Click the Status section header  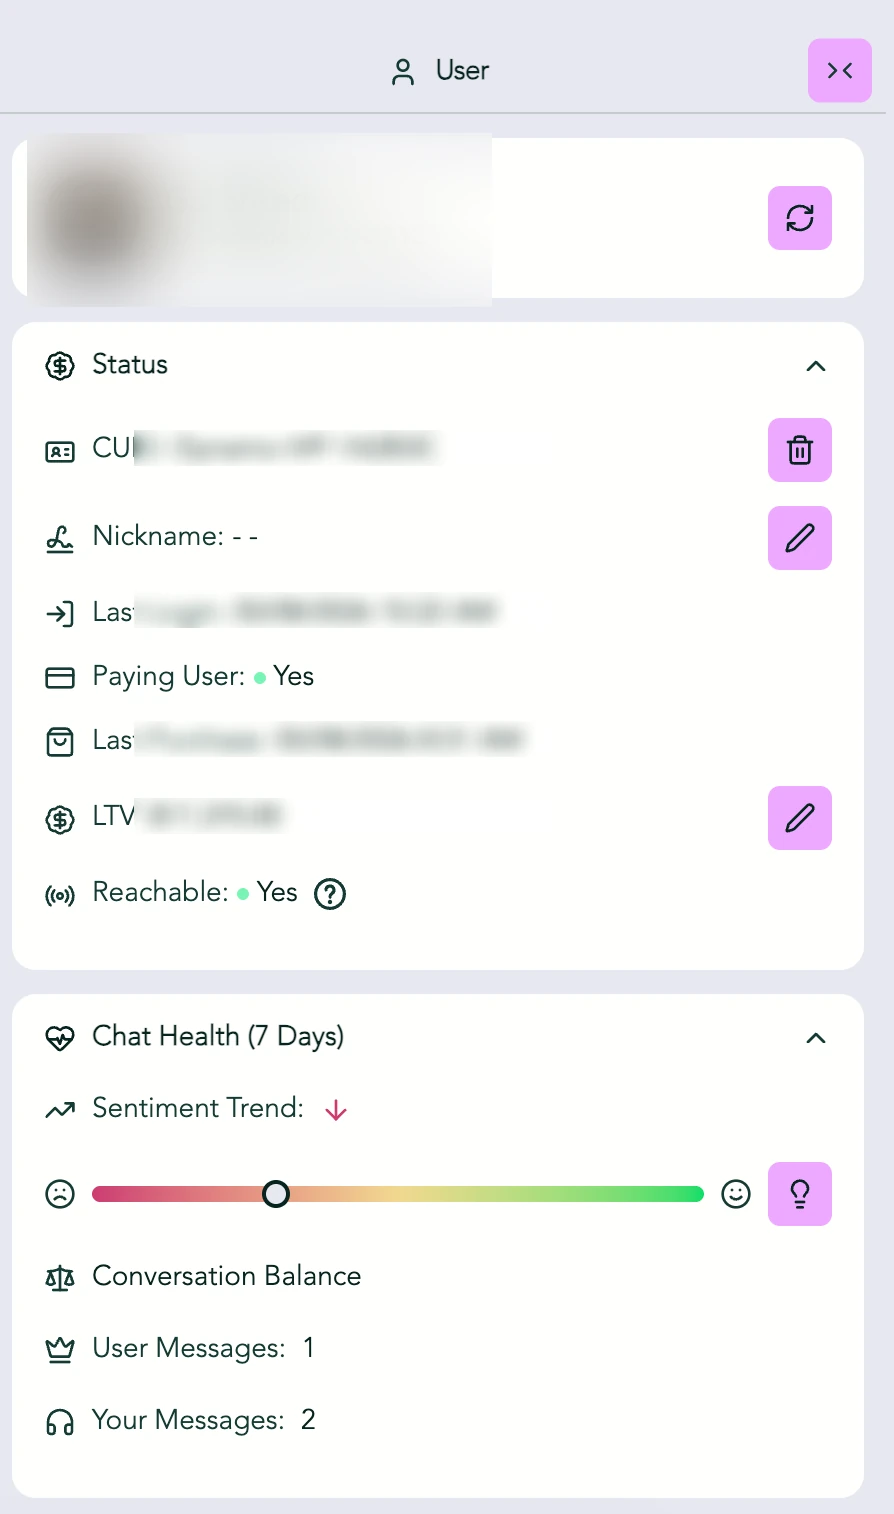tap(130, 365)
